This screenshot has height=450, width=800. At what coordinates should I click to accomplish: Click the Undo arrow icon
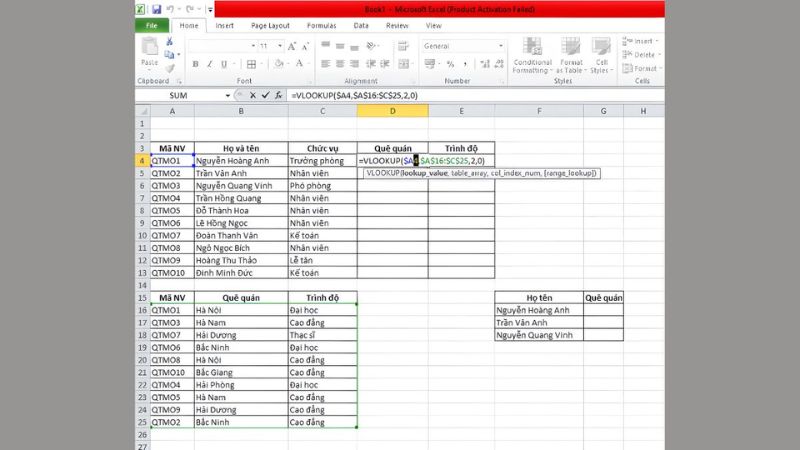point(170,9)
